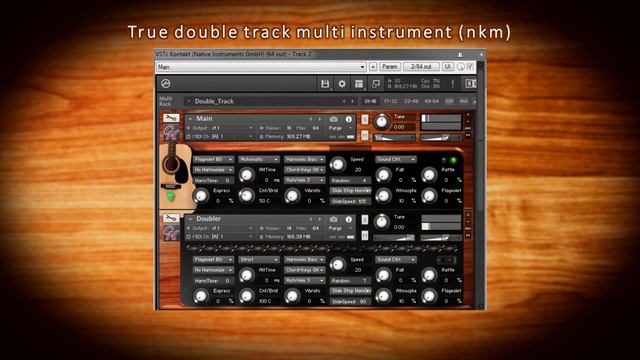Click the Doubler Express knob
The image size is (640, 360).
tap(201, 296)
